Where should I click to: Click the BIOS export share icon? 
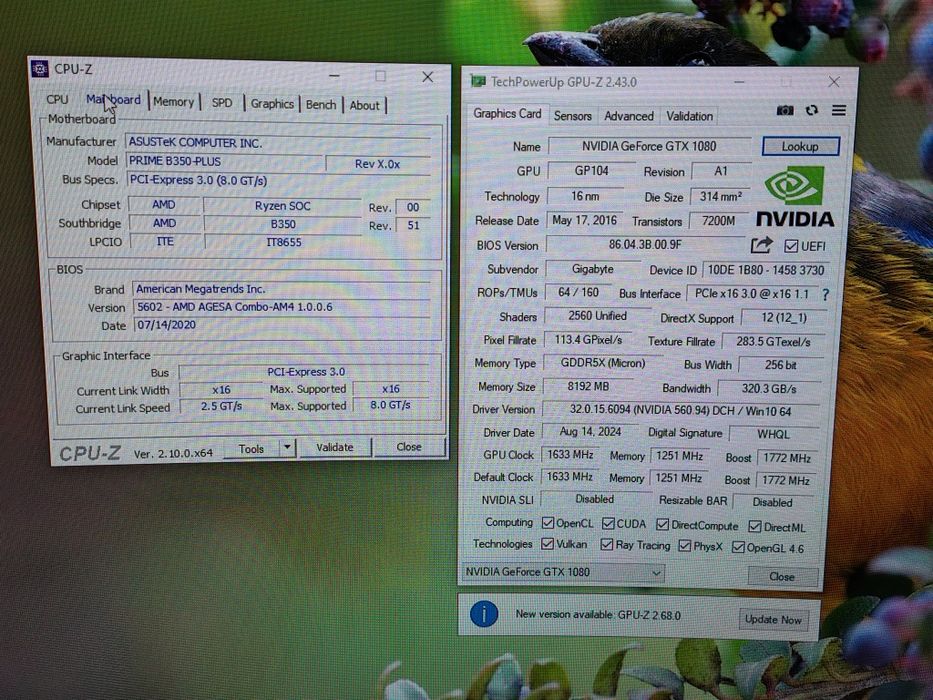click(x=761, y=245)
